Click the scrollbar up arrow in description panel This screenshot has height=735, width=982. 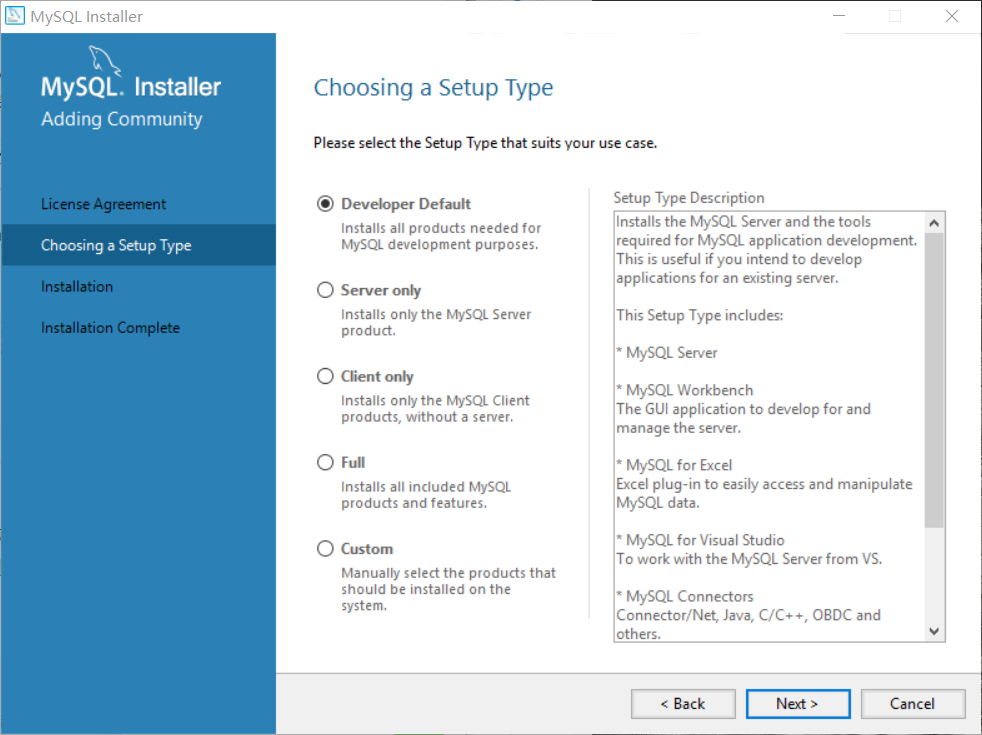(934, 220)
